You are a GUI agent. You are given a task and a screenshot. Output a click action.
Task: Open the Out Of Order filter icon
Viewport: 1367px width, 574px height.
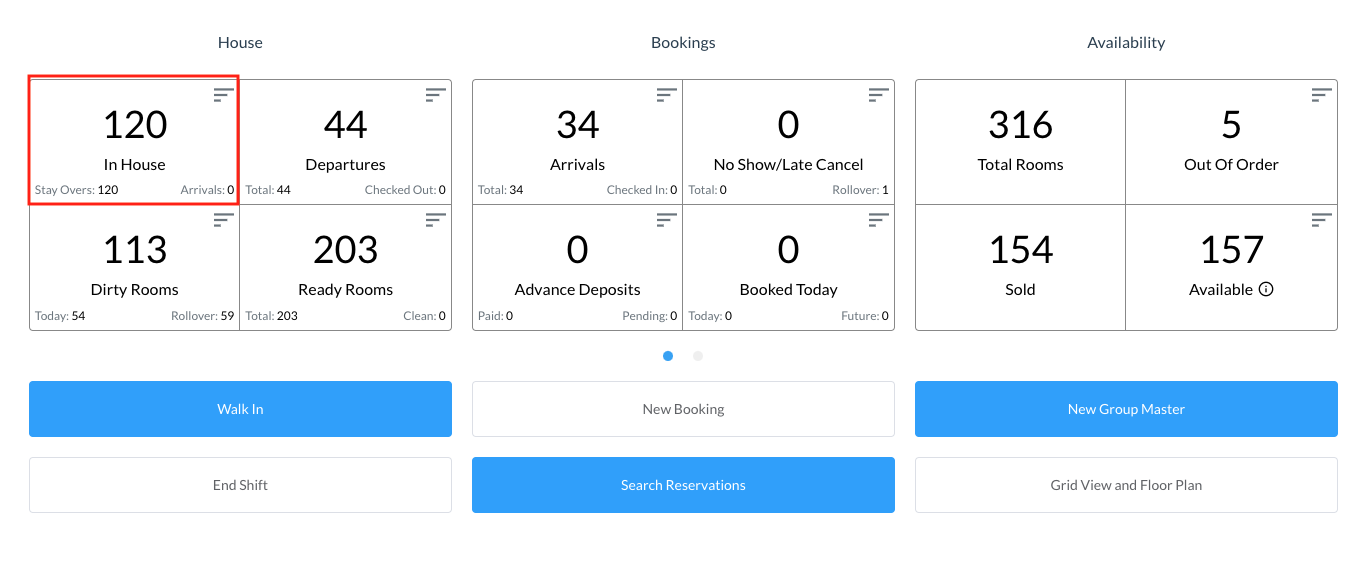(x=1321, y=94)
